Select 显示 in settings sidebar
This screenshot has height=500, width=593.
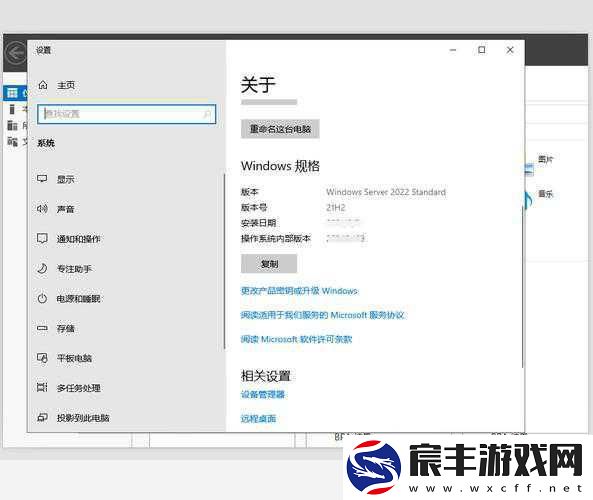[65, 179]
